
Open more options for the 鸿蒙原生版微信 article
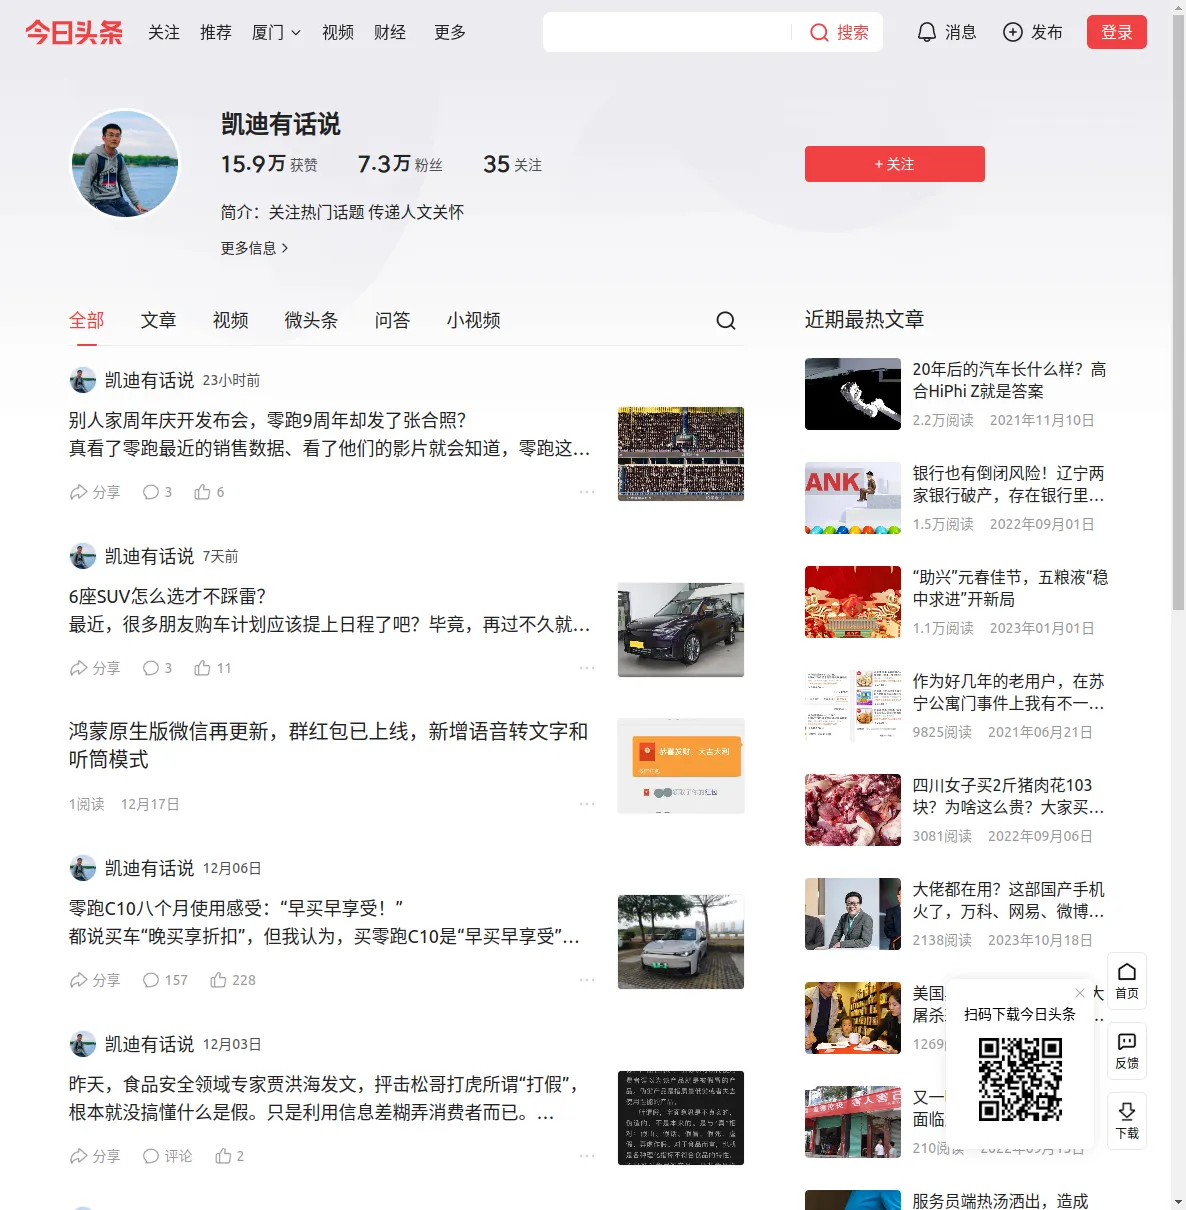pos(587,804)
